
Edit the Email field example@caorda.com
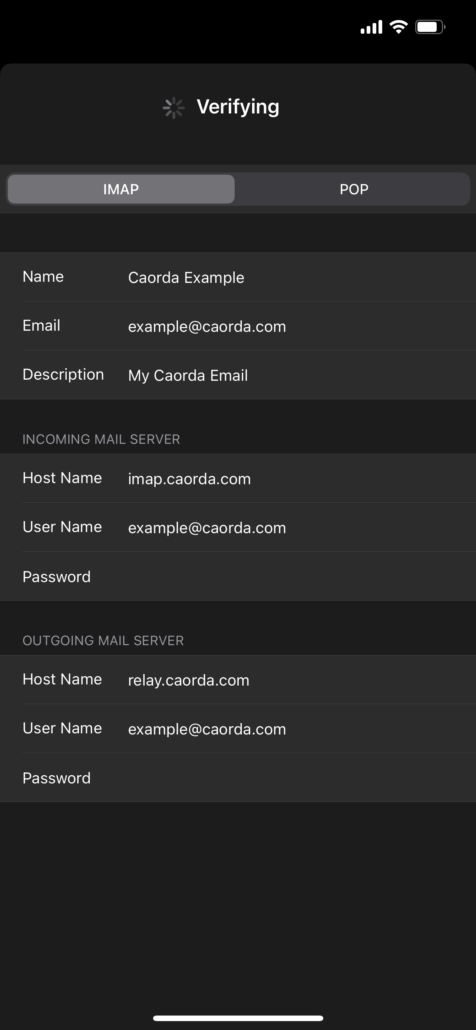[x=238, y=326]
